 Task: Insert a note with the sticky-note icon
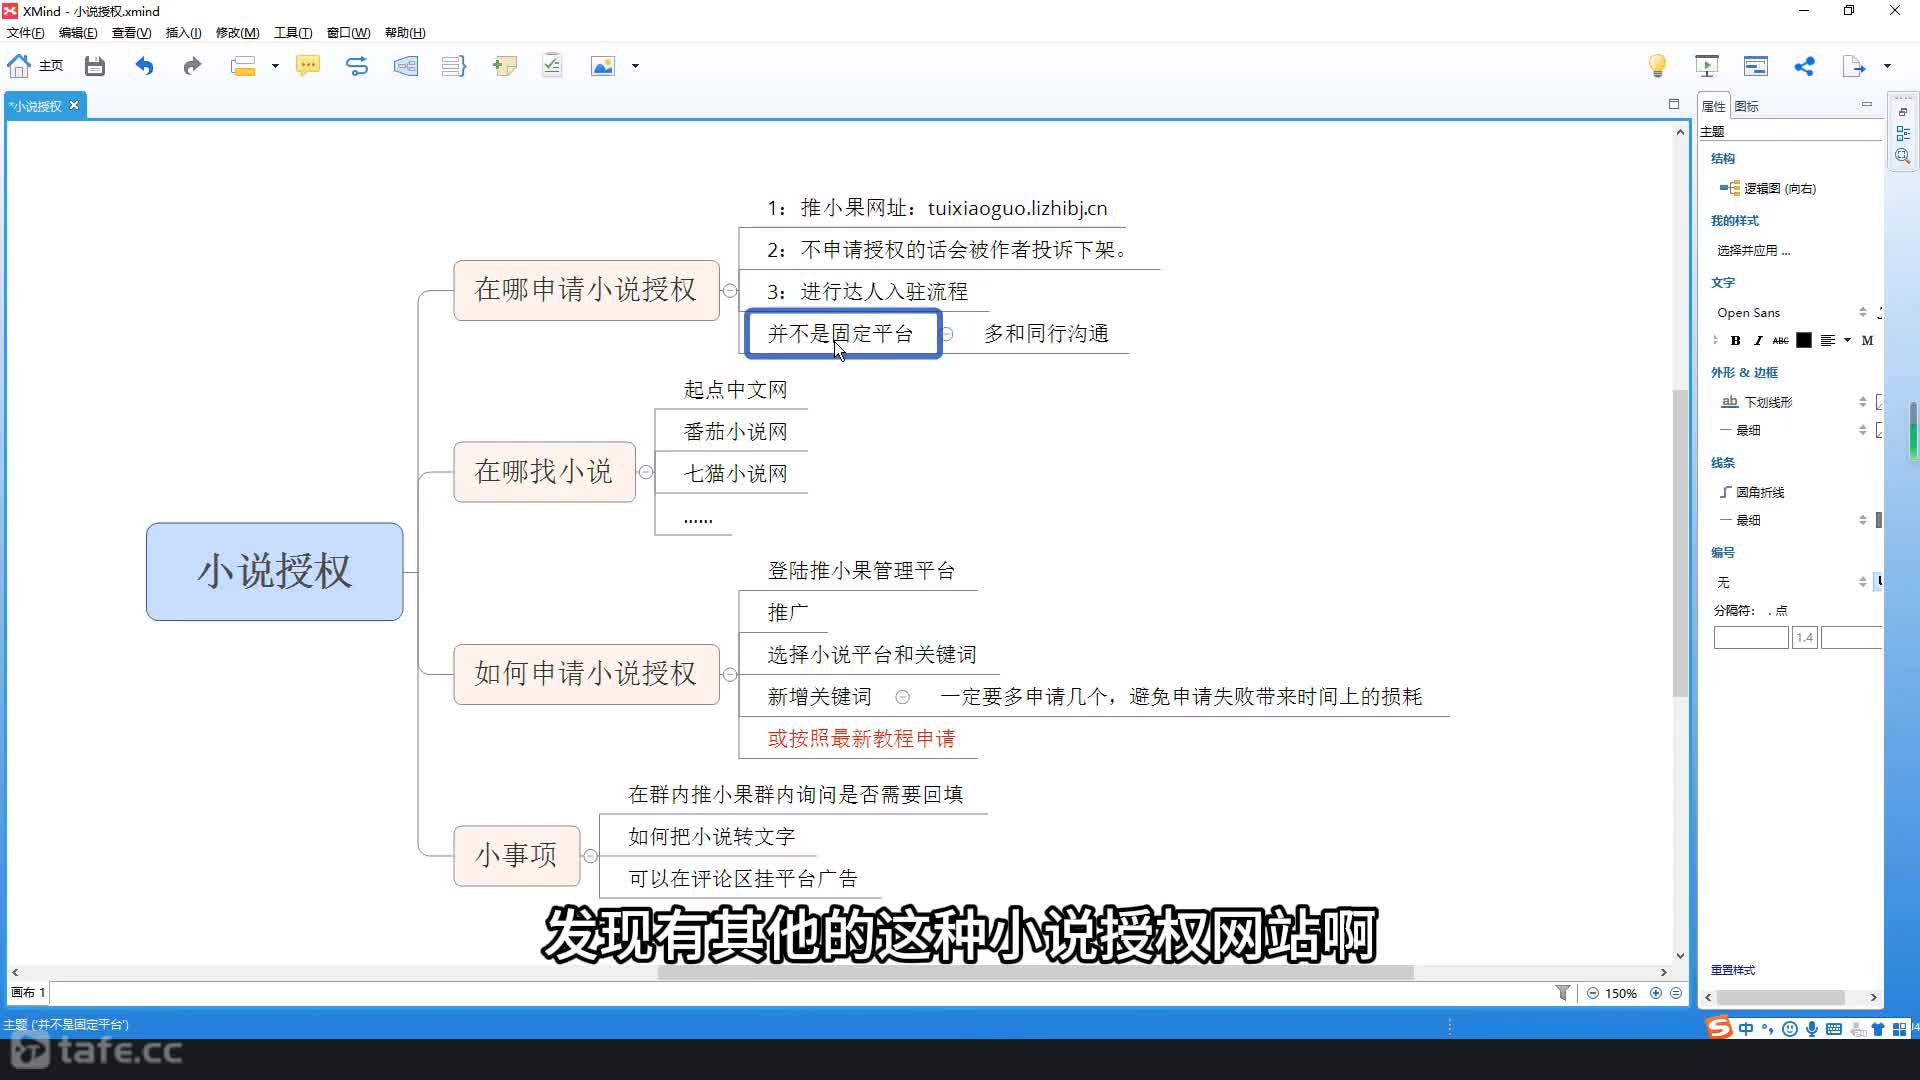pyautogui.click(x=504, y=66)
